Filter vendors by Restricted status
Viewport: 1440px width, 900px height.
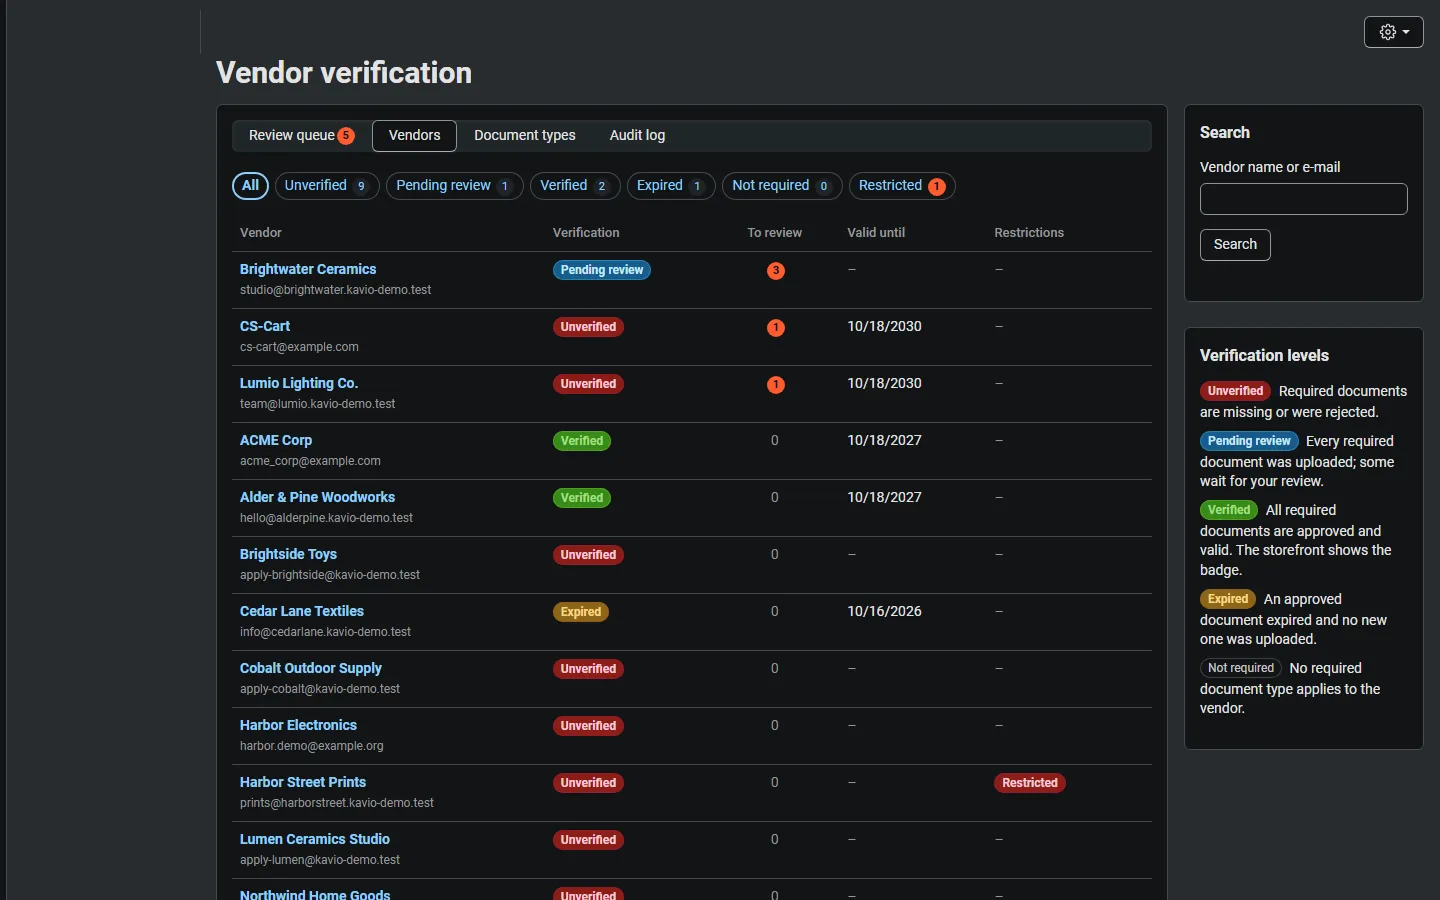[x=901, y=186]
